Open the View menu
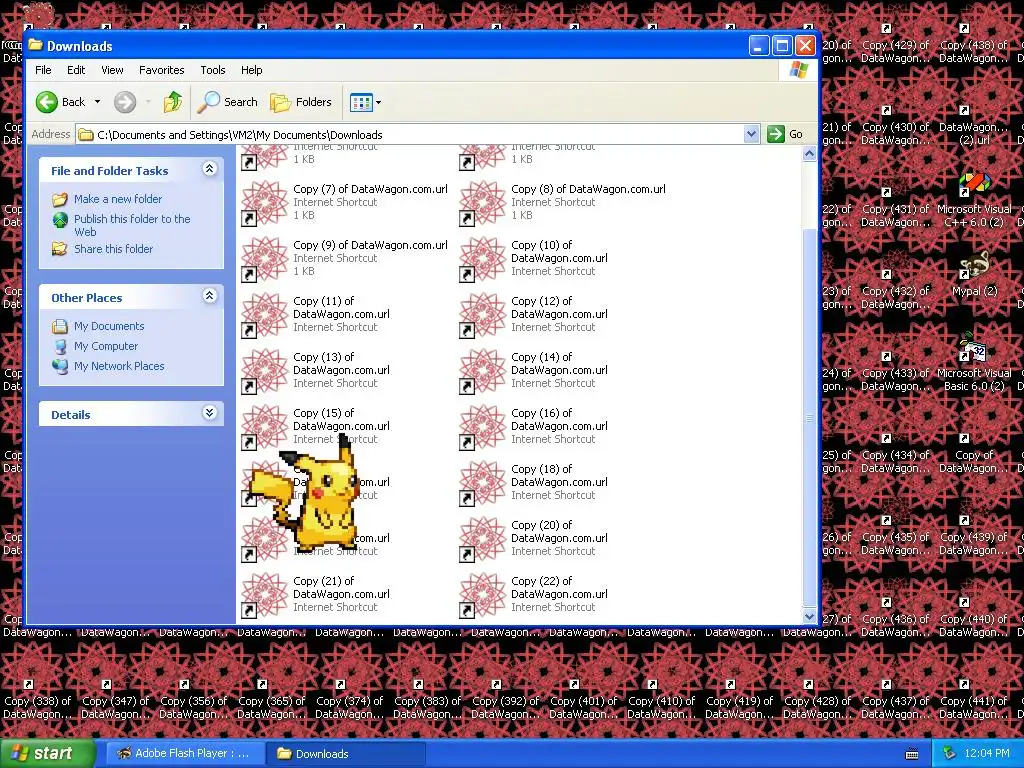This screenshot has width=1024, height=768. click(112, 70)
